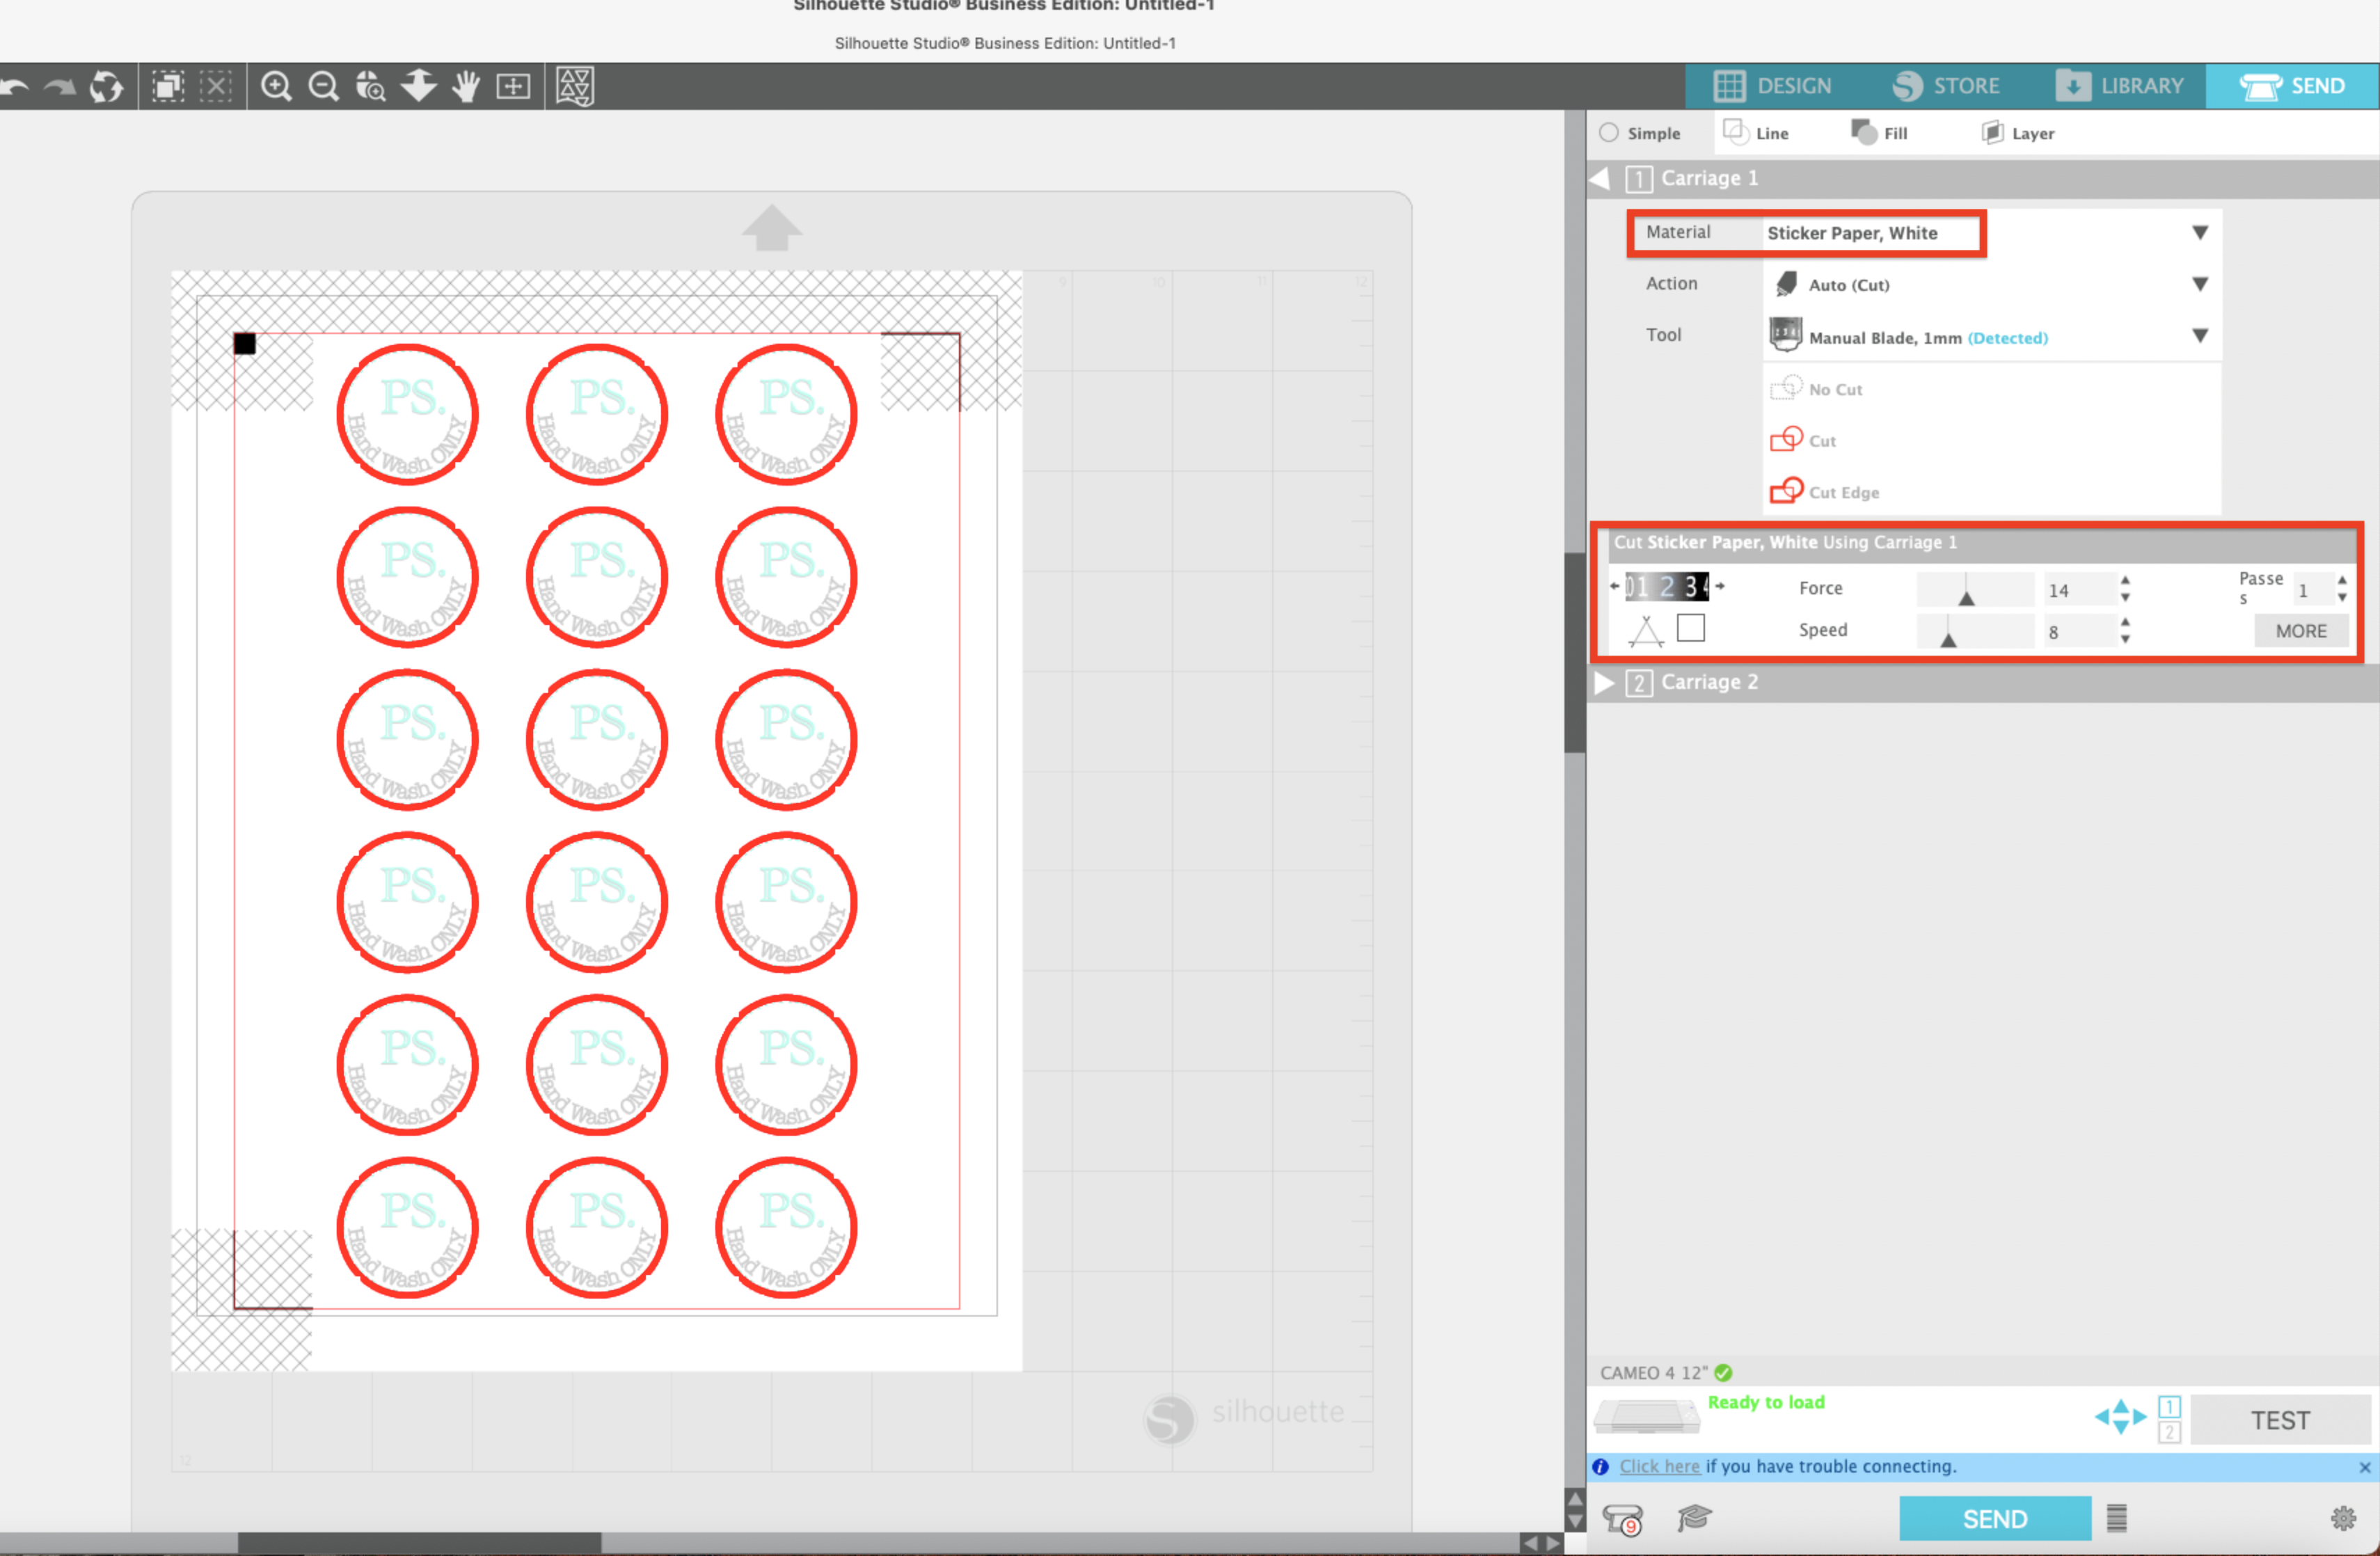2380x1556 pixels.
Task: Open the Action dropdown showing Auto Cut
Action: (2200, 284)
